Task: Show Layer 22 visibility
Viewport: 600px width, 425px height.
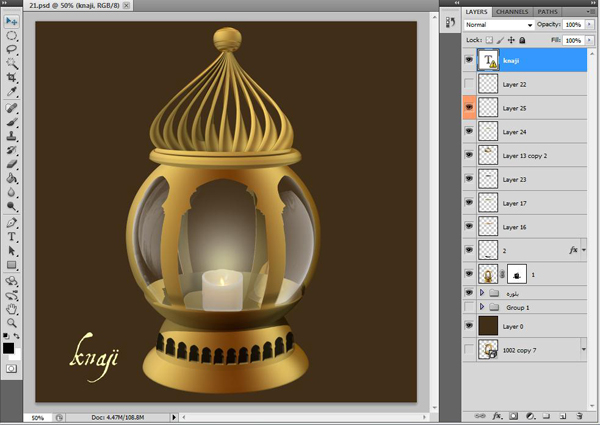Action: 471,84
